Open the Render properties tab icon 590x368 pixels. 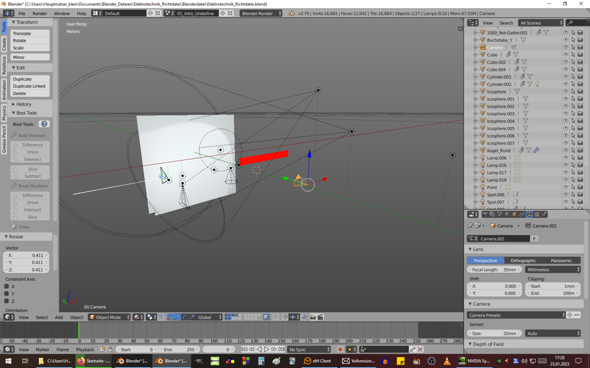(x=485, y=214)
